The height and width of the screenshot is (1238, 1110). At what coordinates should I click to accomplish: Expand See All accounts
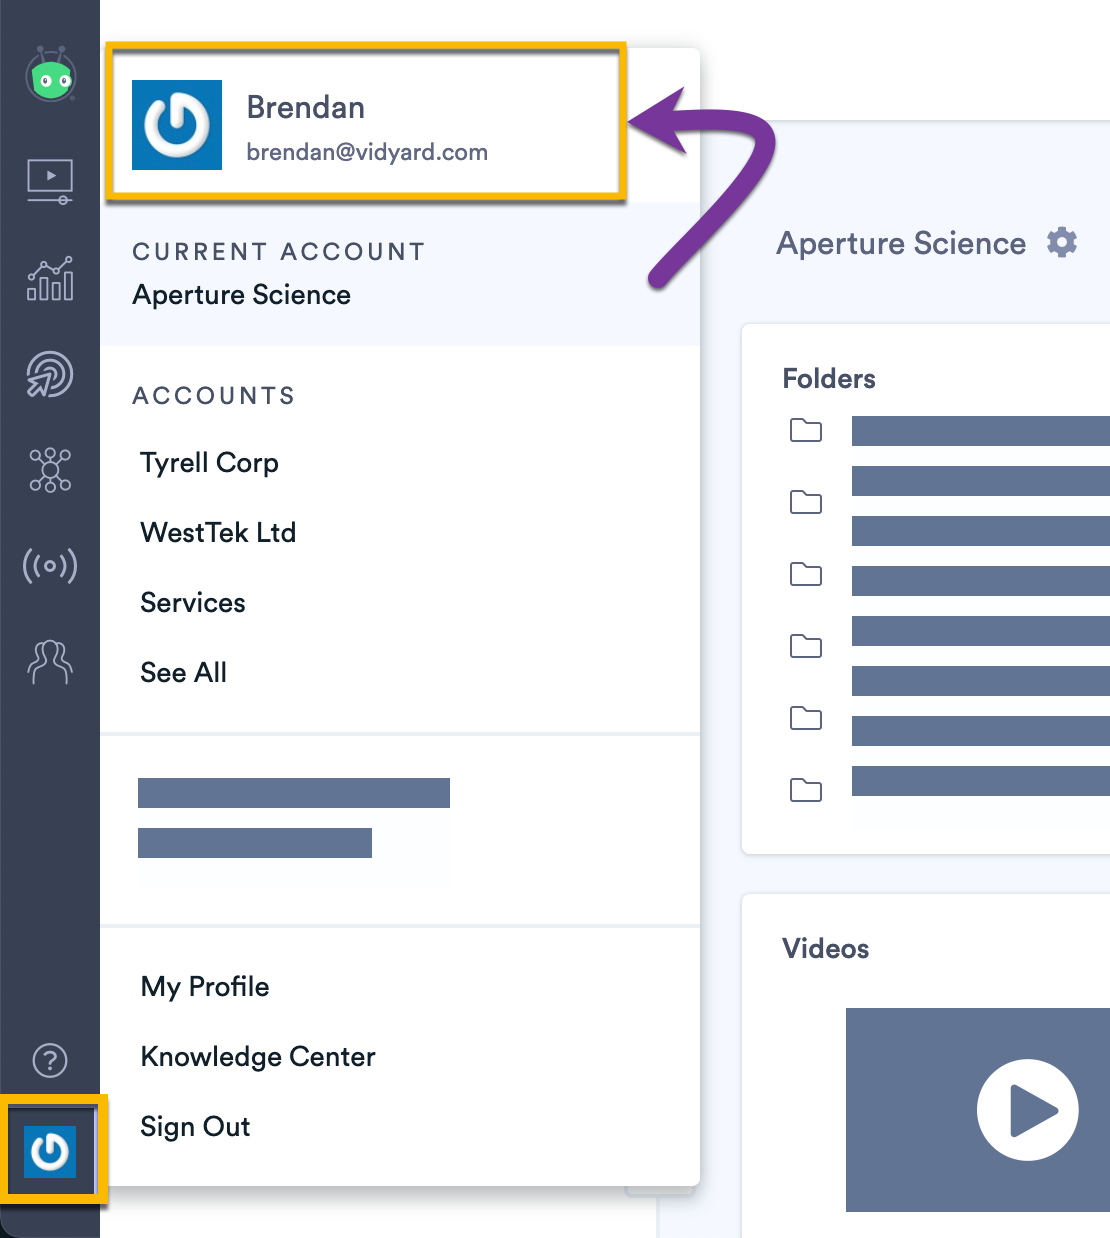click(183, 672)
